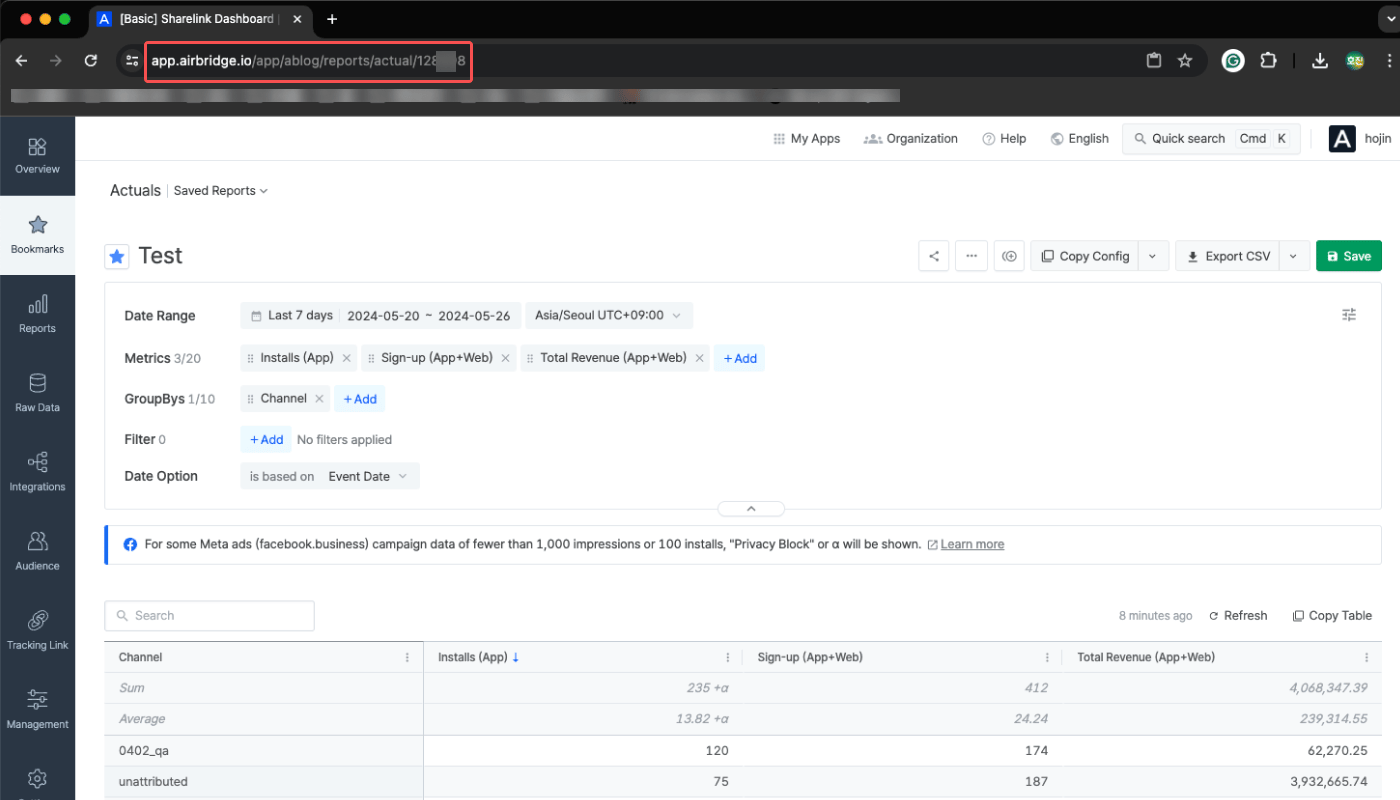Open the Learn more link
1400x800 pixels.
point(972,545)
